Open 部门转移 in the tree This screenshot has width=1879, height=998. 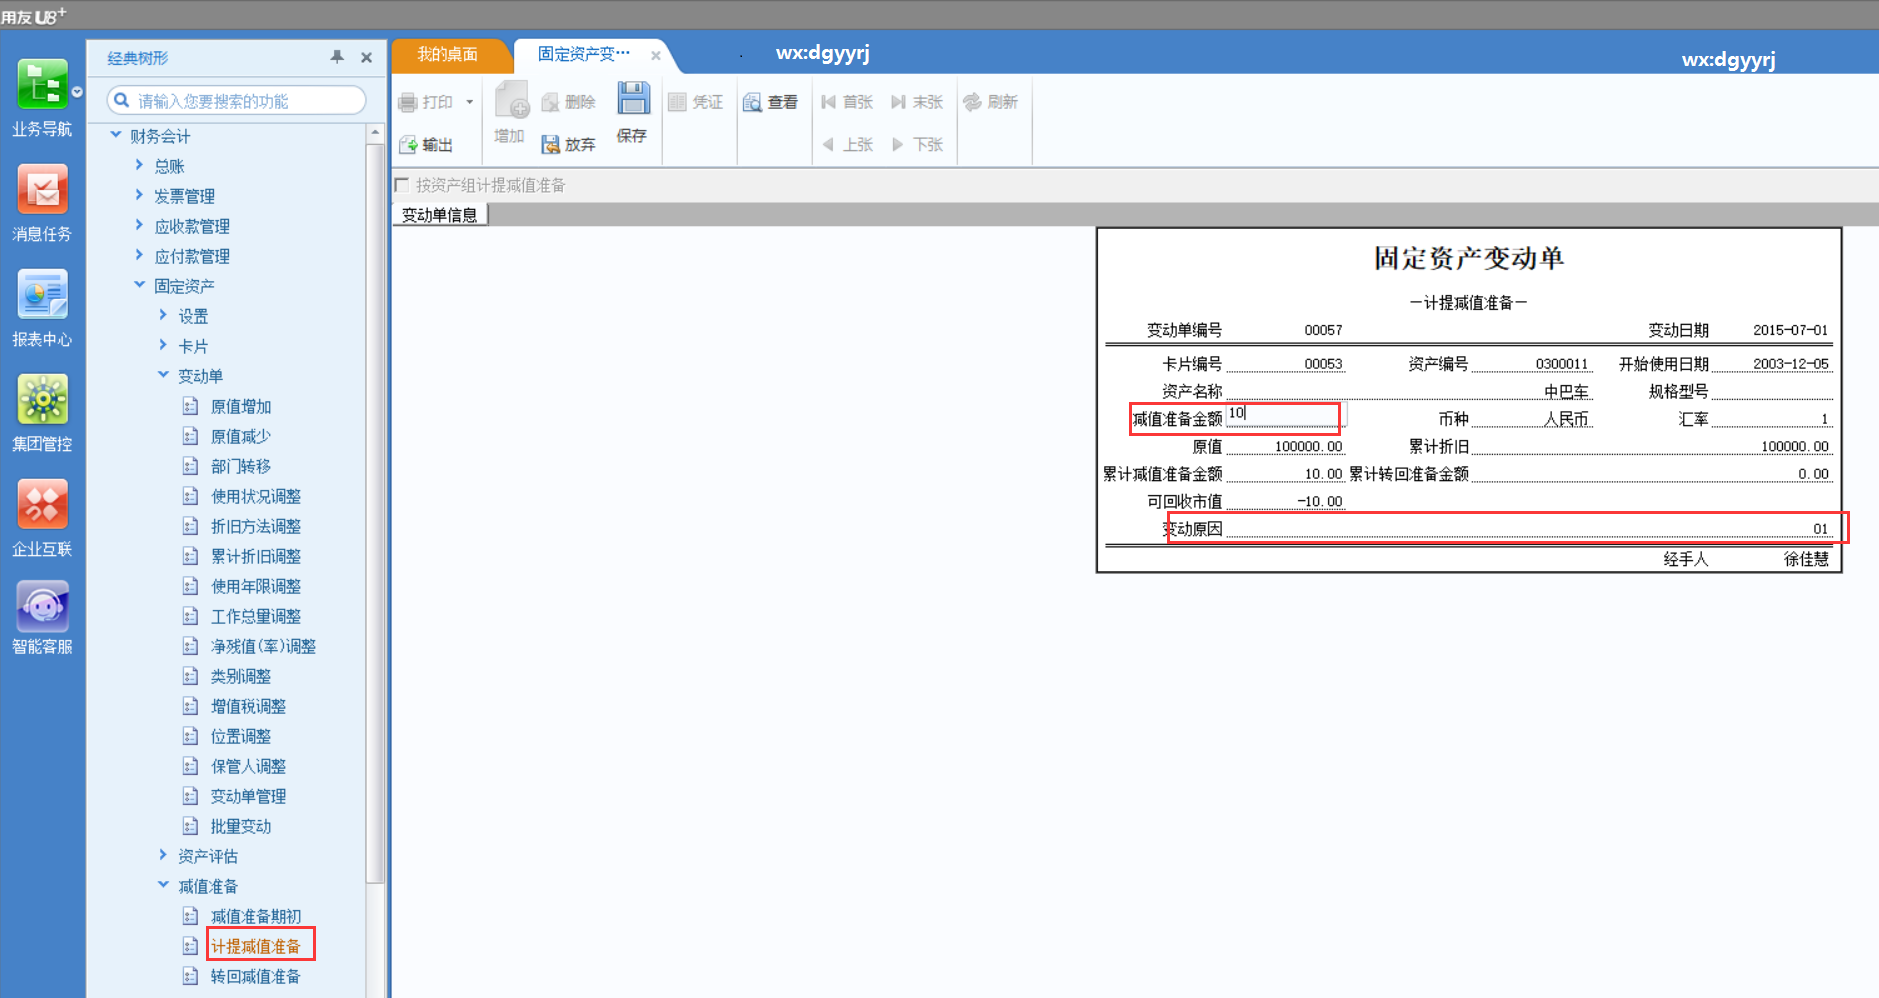click(x=241, y=466)
